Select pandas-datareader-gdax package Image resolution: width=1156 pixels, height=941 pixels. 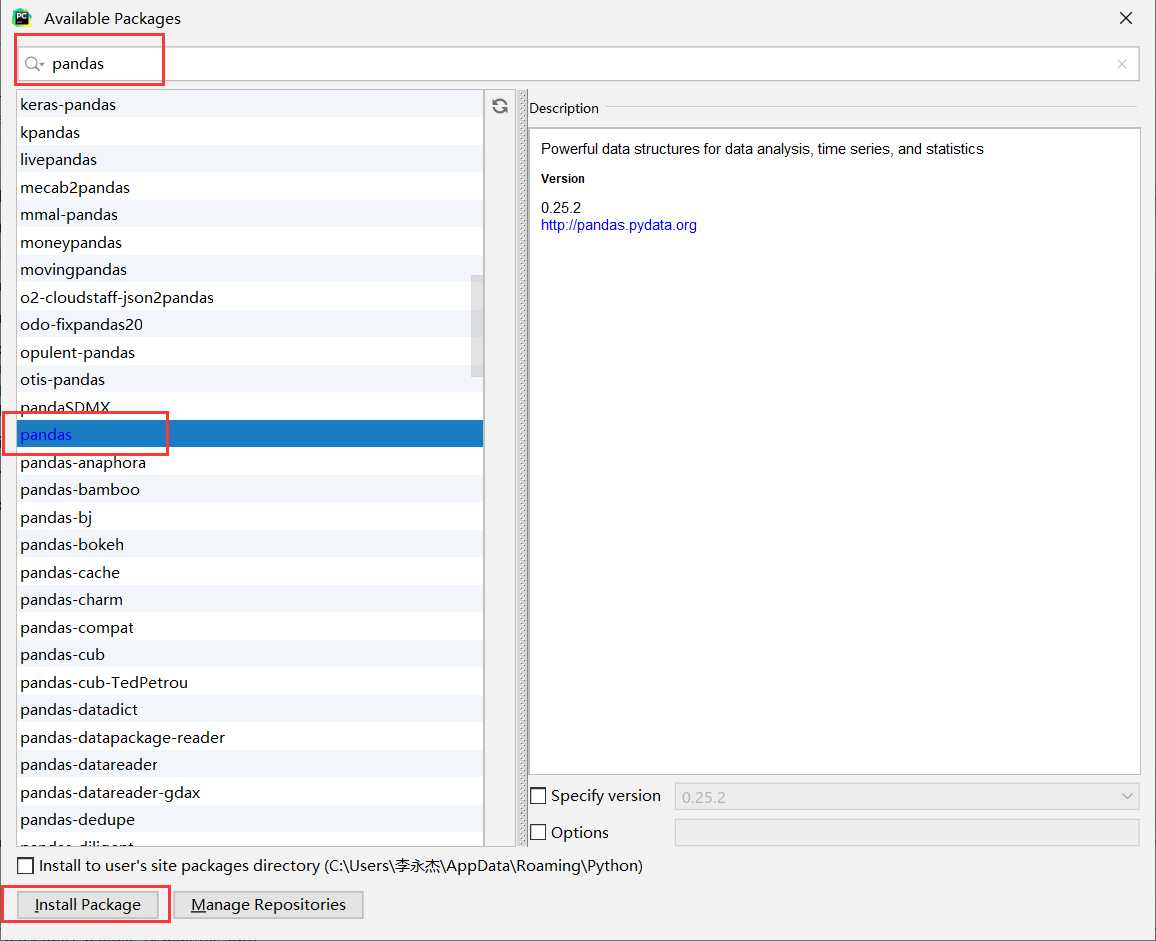pos(250,792)
